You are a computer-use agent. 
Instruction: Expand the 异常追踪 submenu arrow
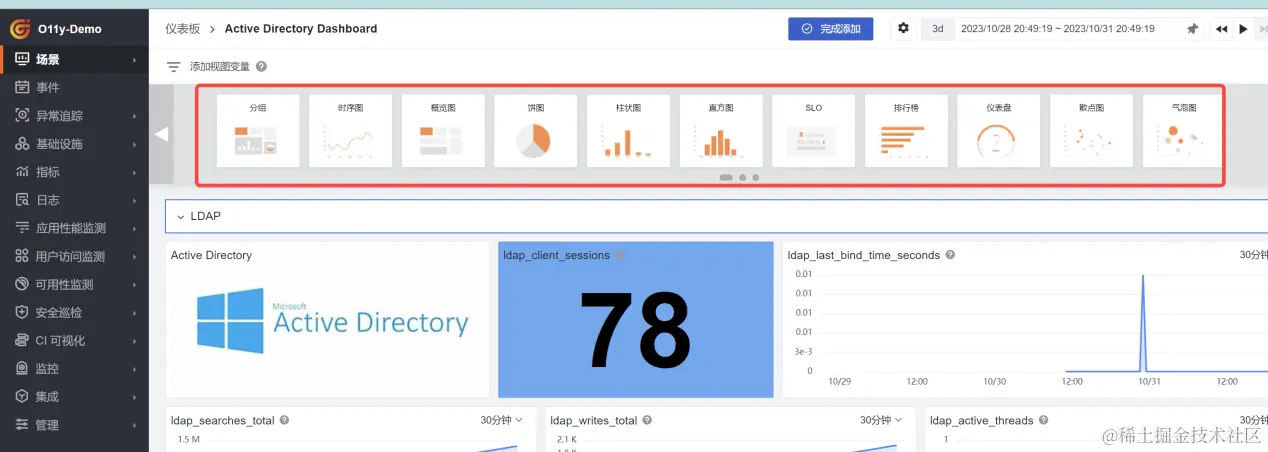[134, 116]
